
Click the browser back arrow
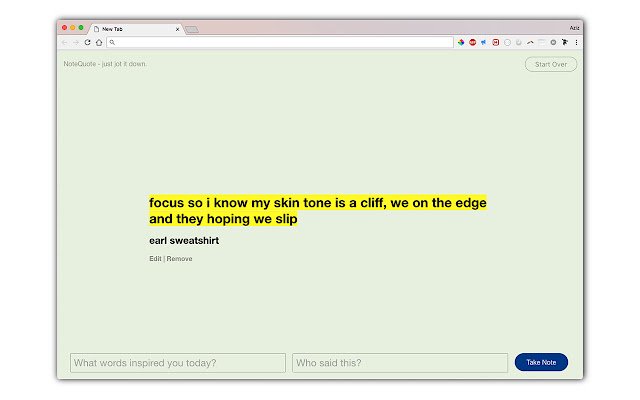point(64,42)
